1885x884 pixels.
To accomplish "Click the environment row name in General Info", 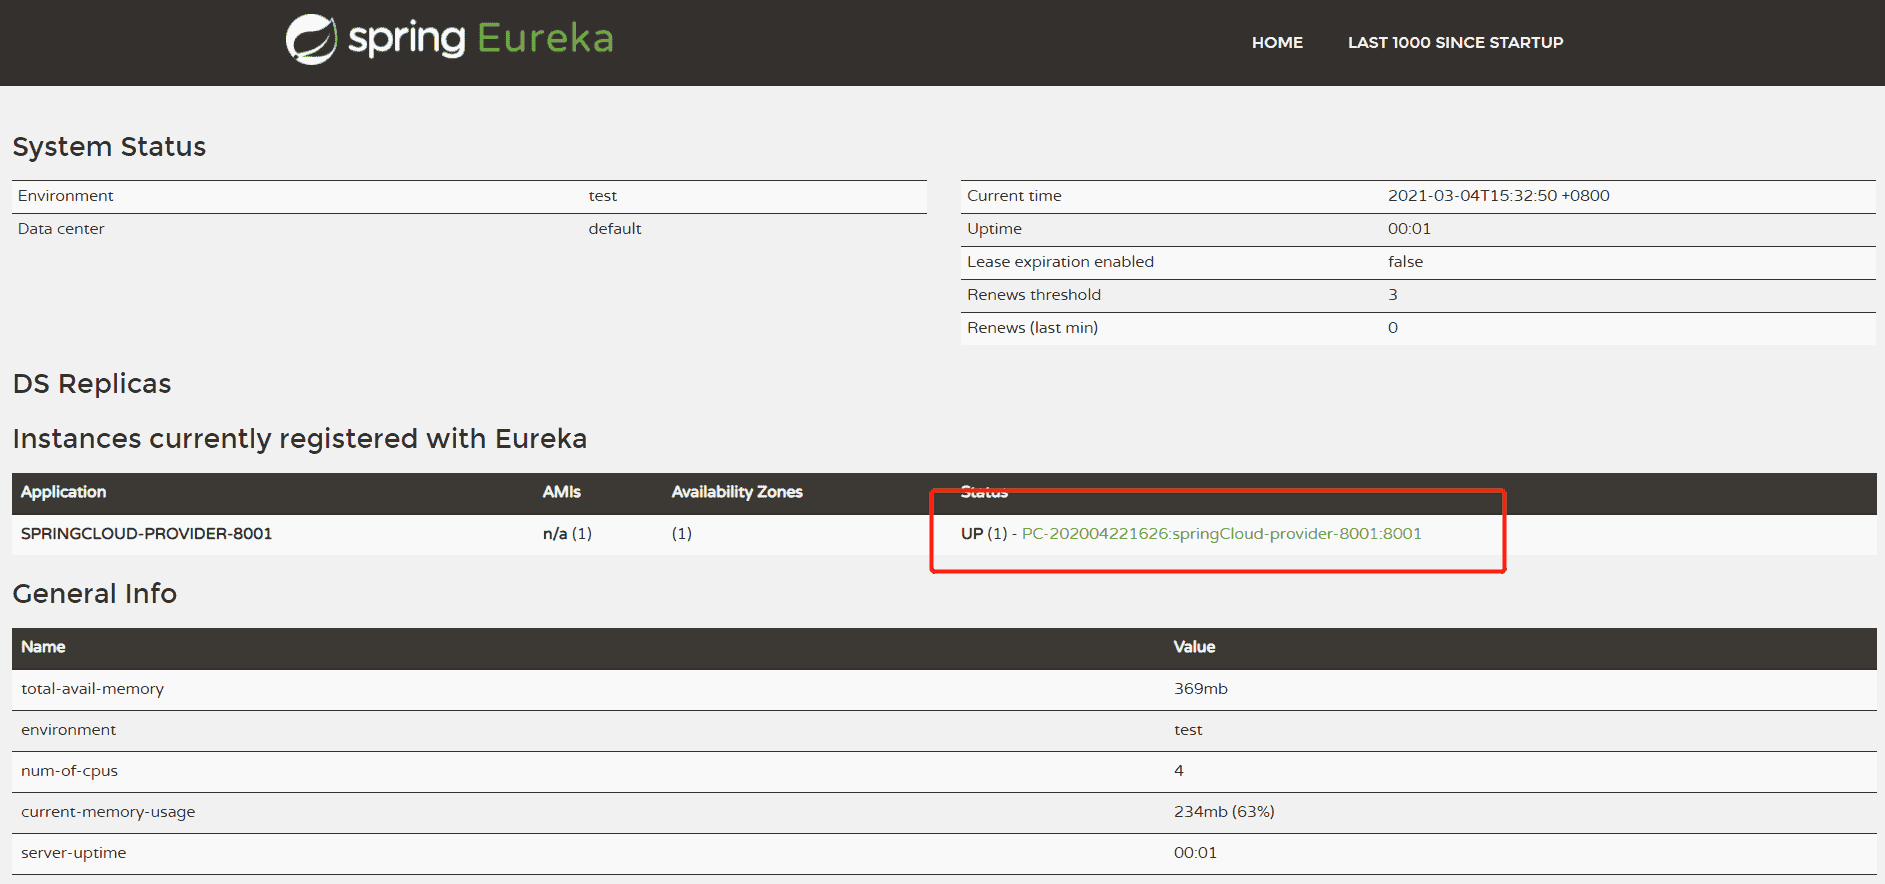I will tap(68, 730).
